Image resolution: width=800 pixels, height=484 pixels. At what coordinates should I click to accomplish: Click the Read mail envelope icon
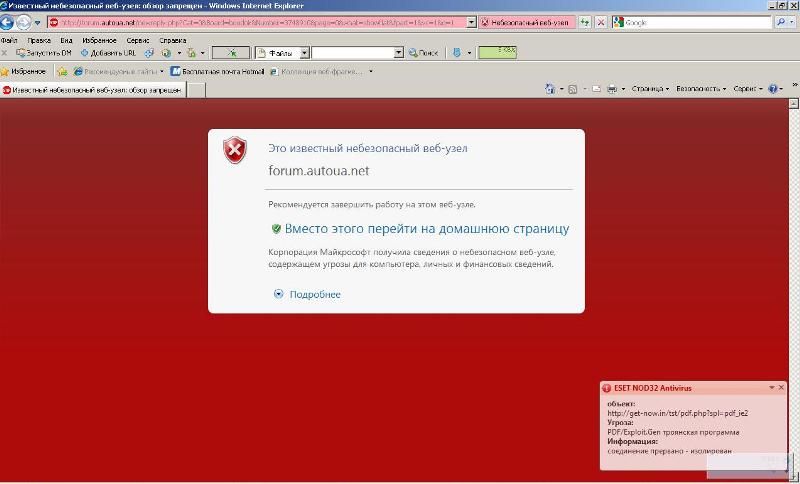tap(596, 89)
